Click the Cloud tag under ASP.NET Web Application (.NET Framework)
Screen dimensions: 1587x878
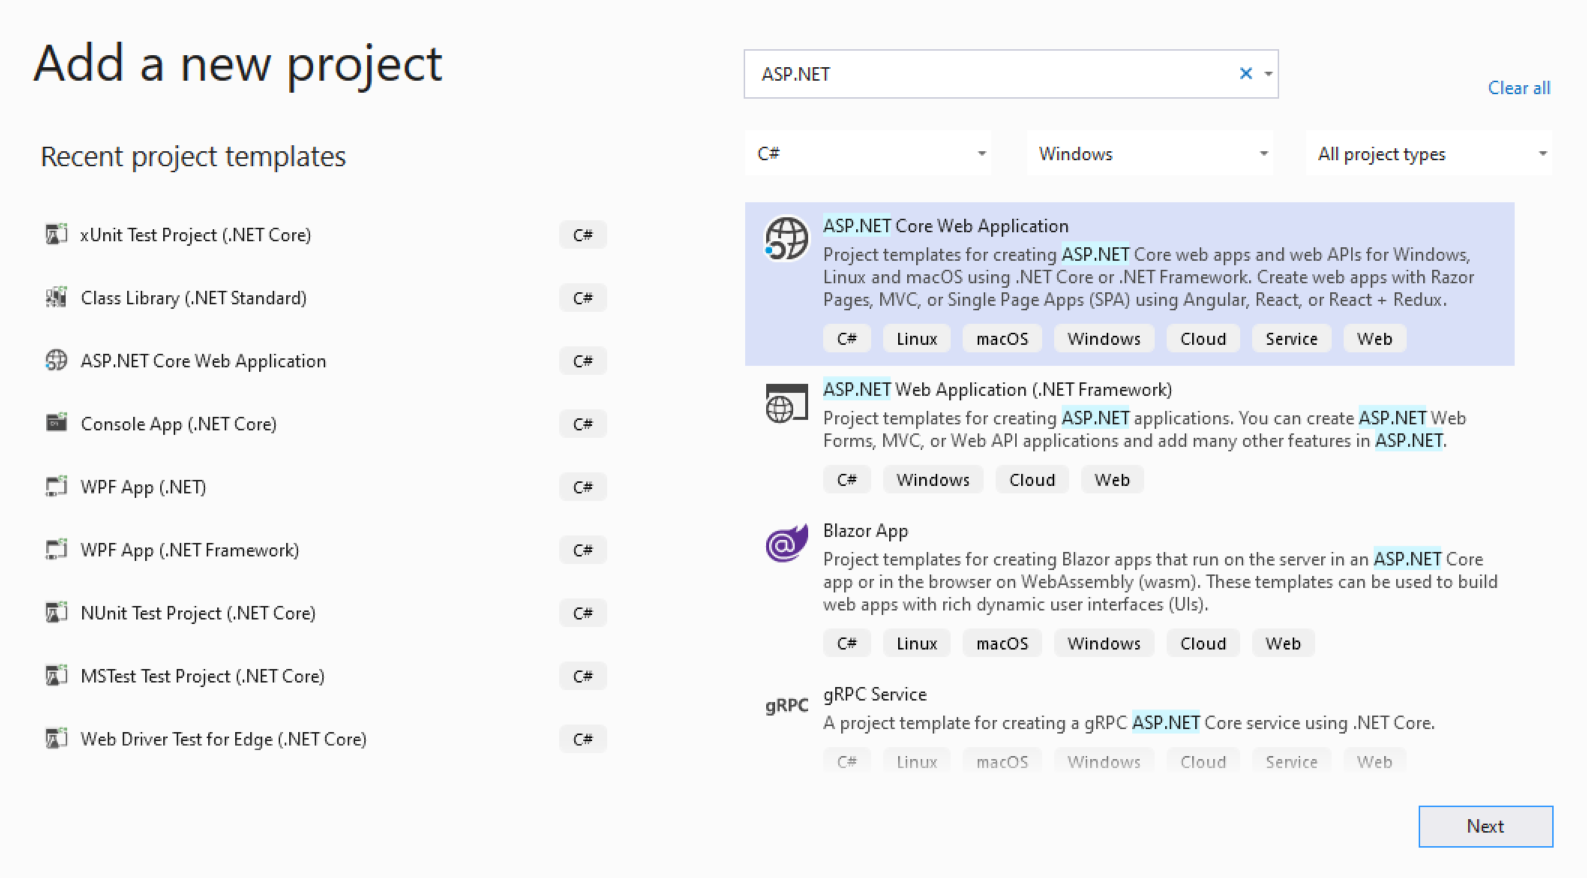[1032, 480]
